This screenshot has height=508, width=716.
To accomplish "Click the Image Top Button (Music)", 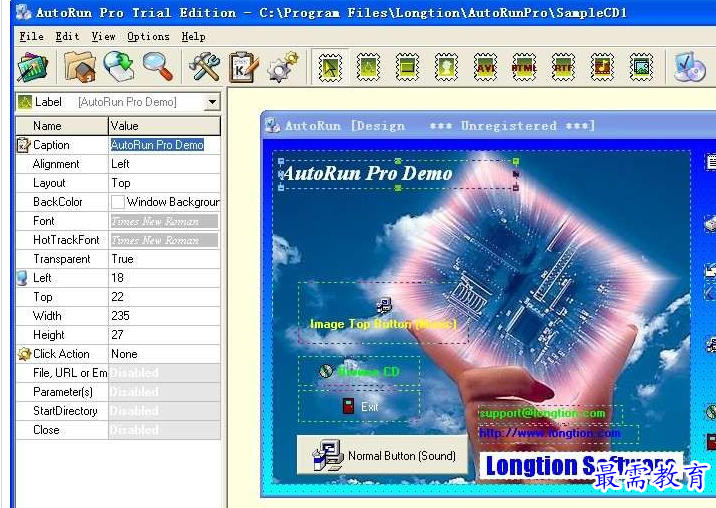I will (383, 313).
